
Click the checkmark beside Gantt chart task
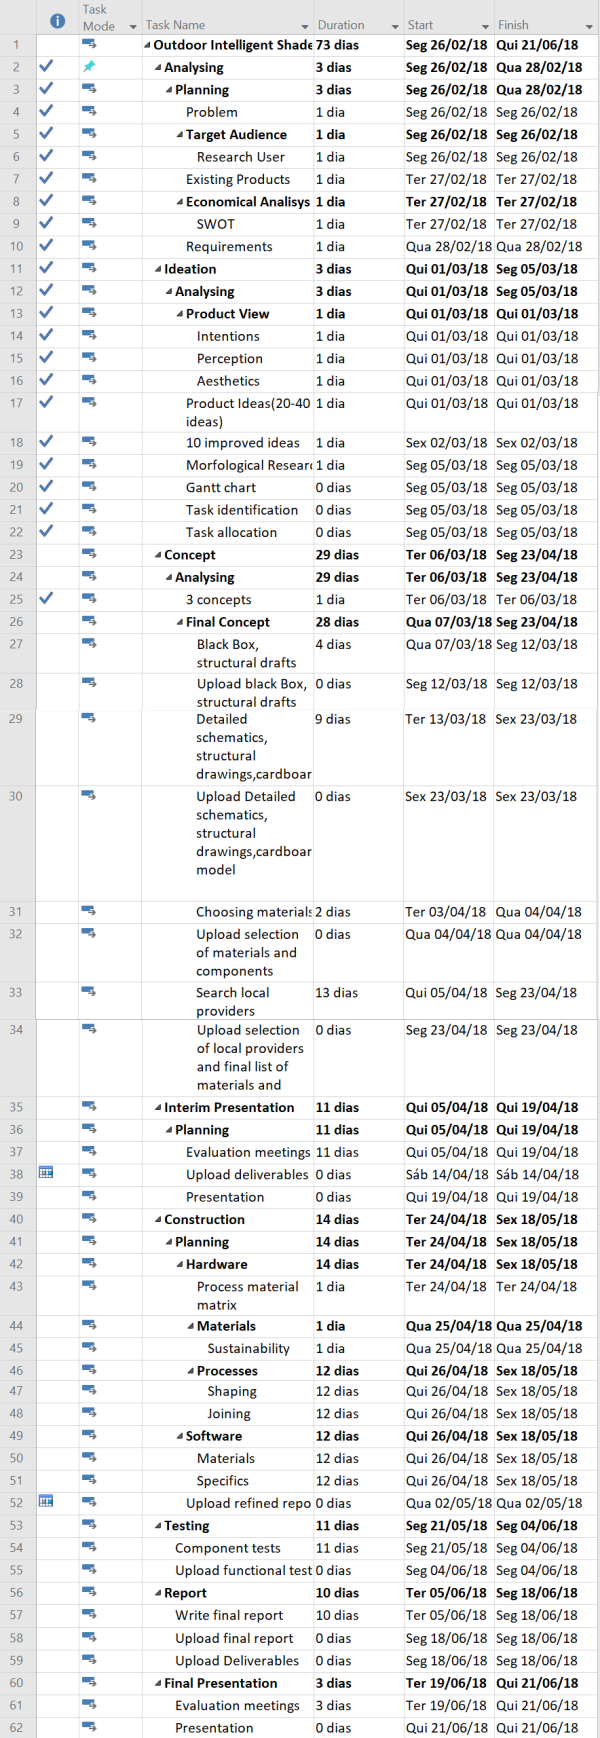tap(46, 486)
